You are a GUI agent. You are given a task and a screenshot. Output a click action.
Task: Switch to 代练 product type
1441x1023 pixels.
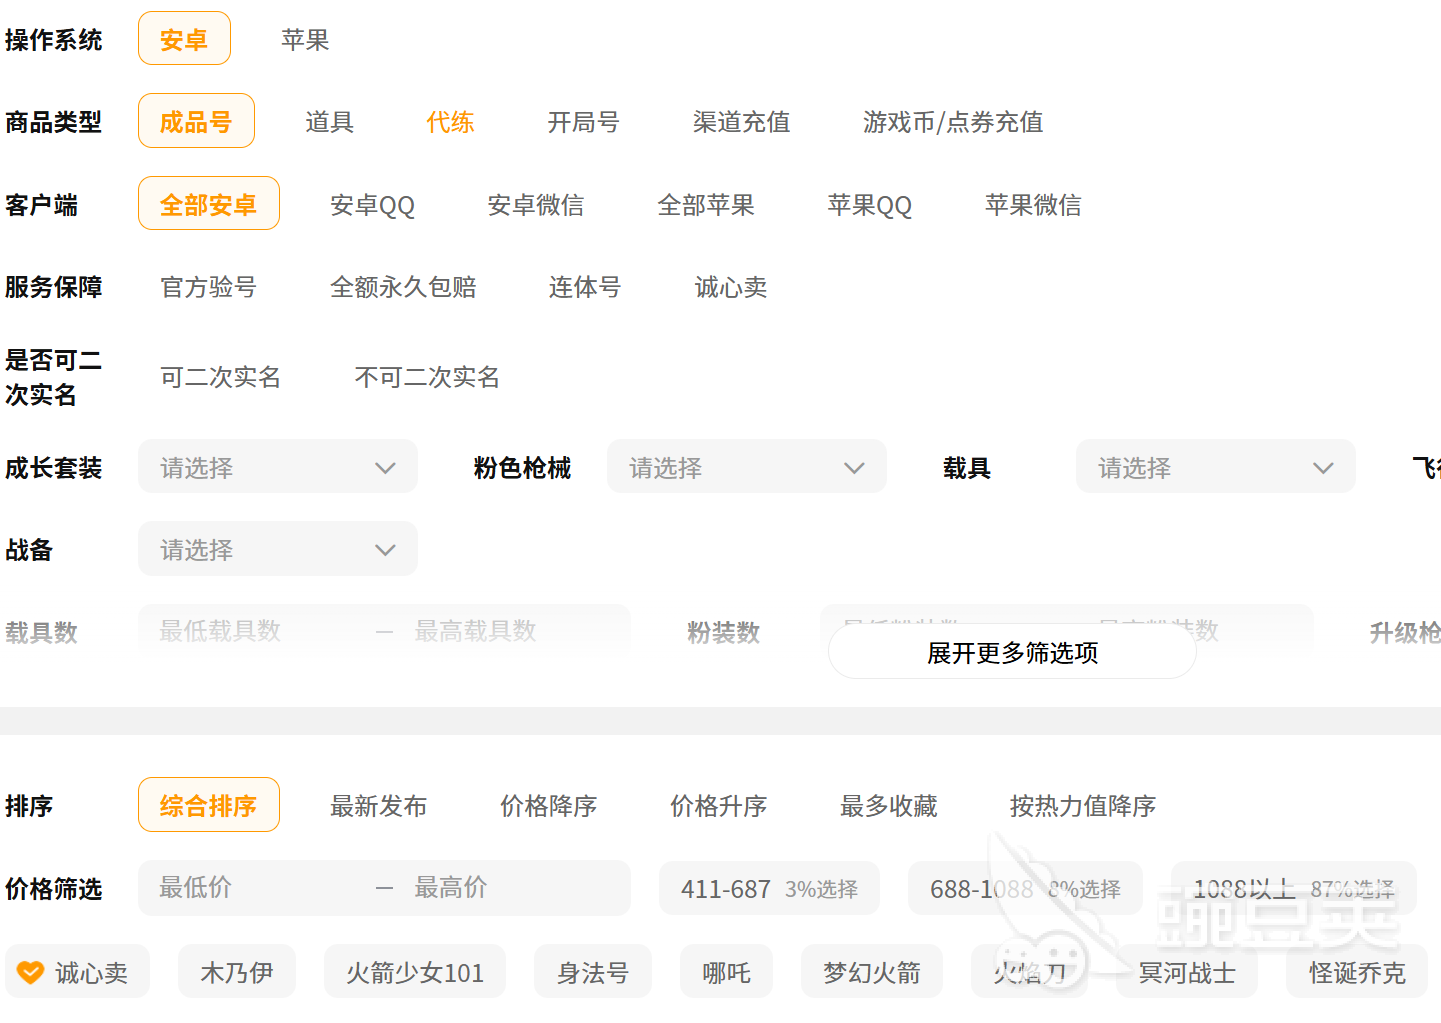coord(450,122)
